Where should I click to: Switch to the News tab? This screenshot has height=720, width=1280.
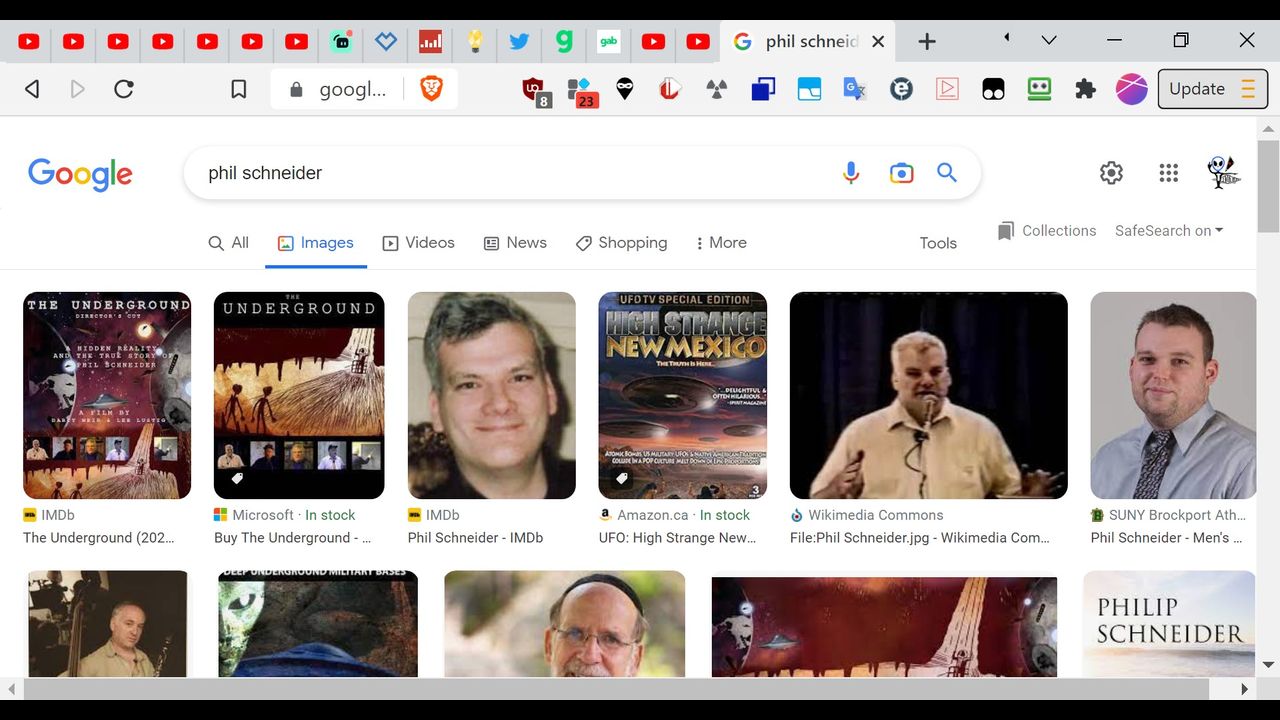[515, 243]
